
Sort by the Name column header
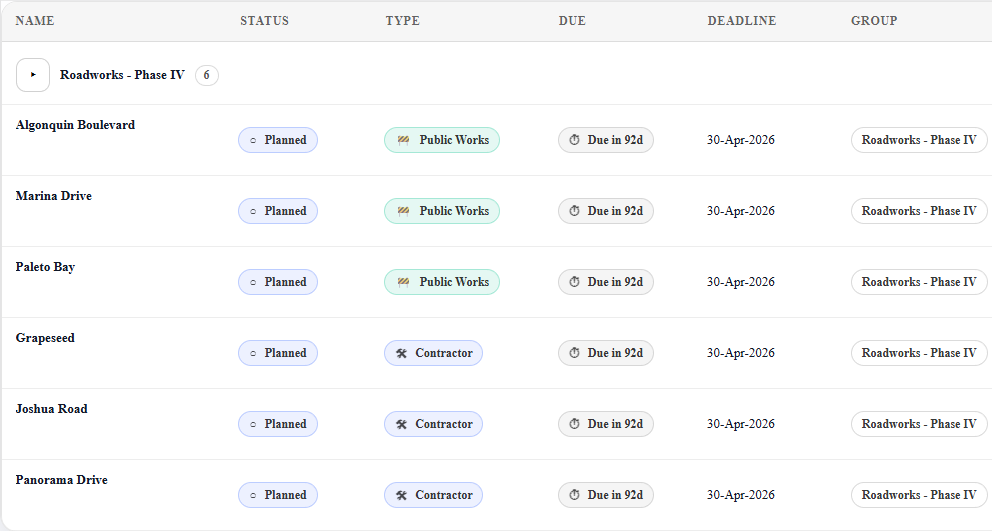point(35,21)
